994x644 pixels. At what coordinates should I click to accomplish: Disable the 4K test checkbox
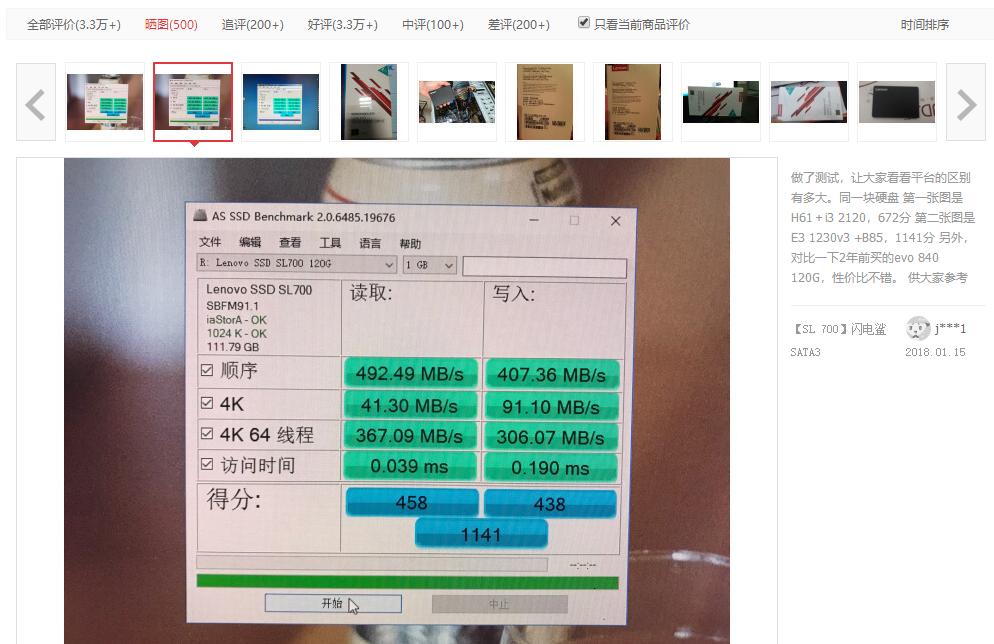click(207, 402)
